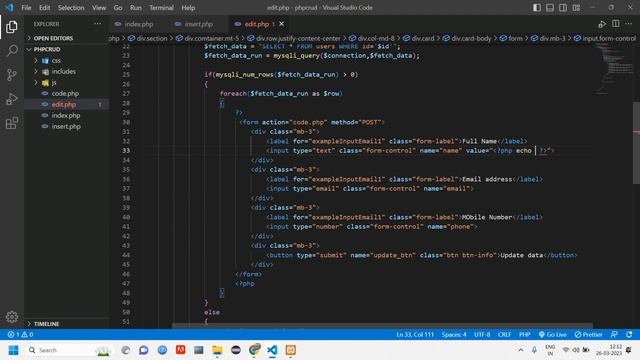Split the editor to the right
Image resolution: width=640 pixels, height=360 pixels.
click(x=616, y=24)
